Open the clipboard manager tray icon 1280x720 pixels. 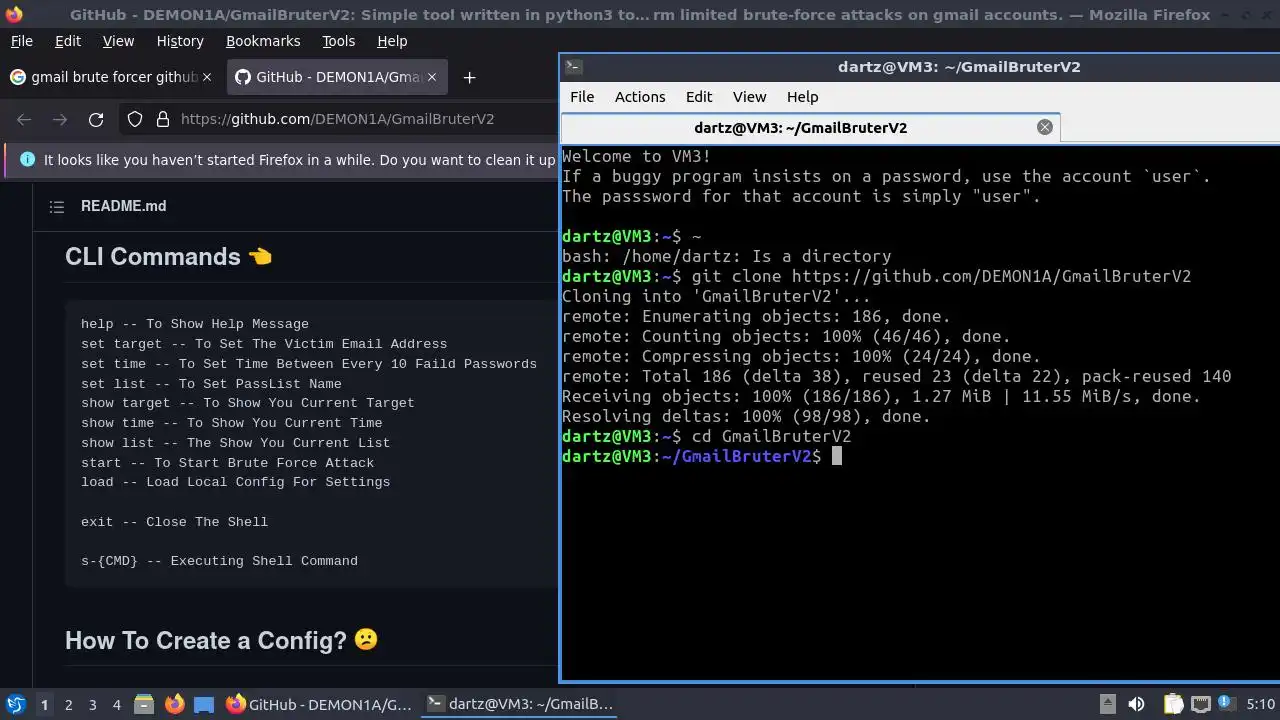(1173, 704)
